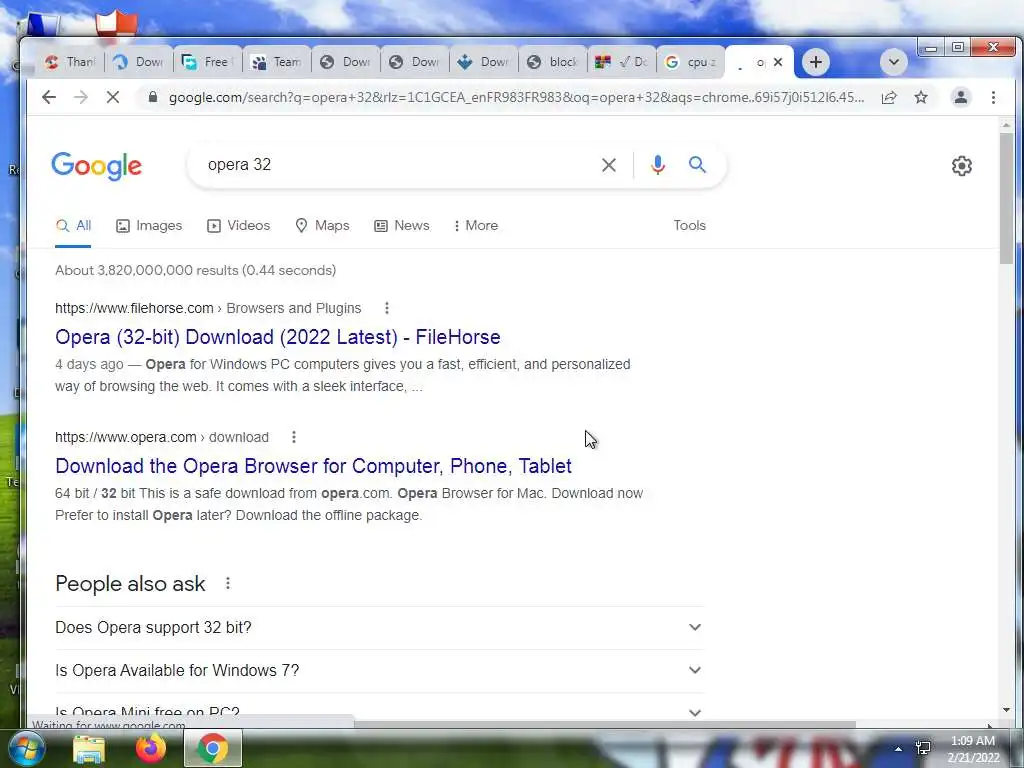The width and height of the screenshot is (1024, 768).
Task: Click in the Google search input field
Action: coord(398,165)
